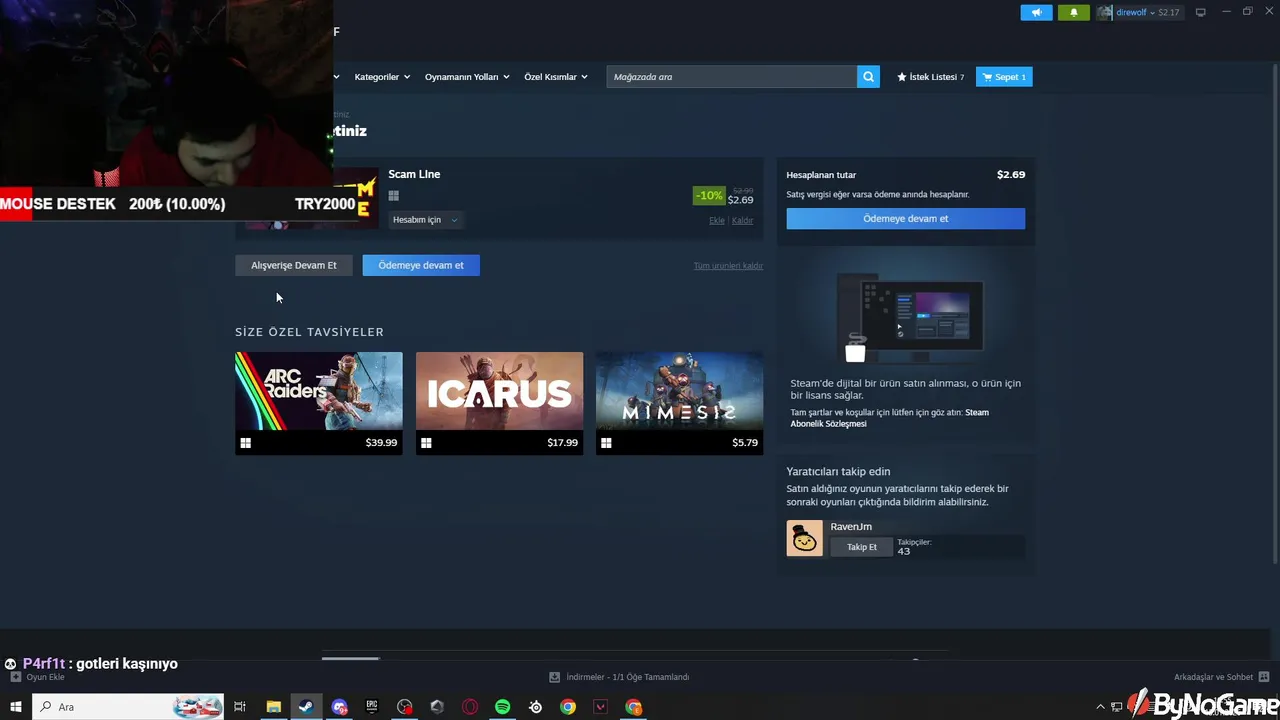This screenshot has width=1280, height=720.
Task: Open the announcements megaphone button
Action: tap(1036, 13)
